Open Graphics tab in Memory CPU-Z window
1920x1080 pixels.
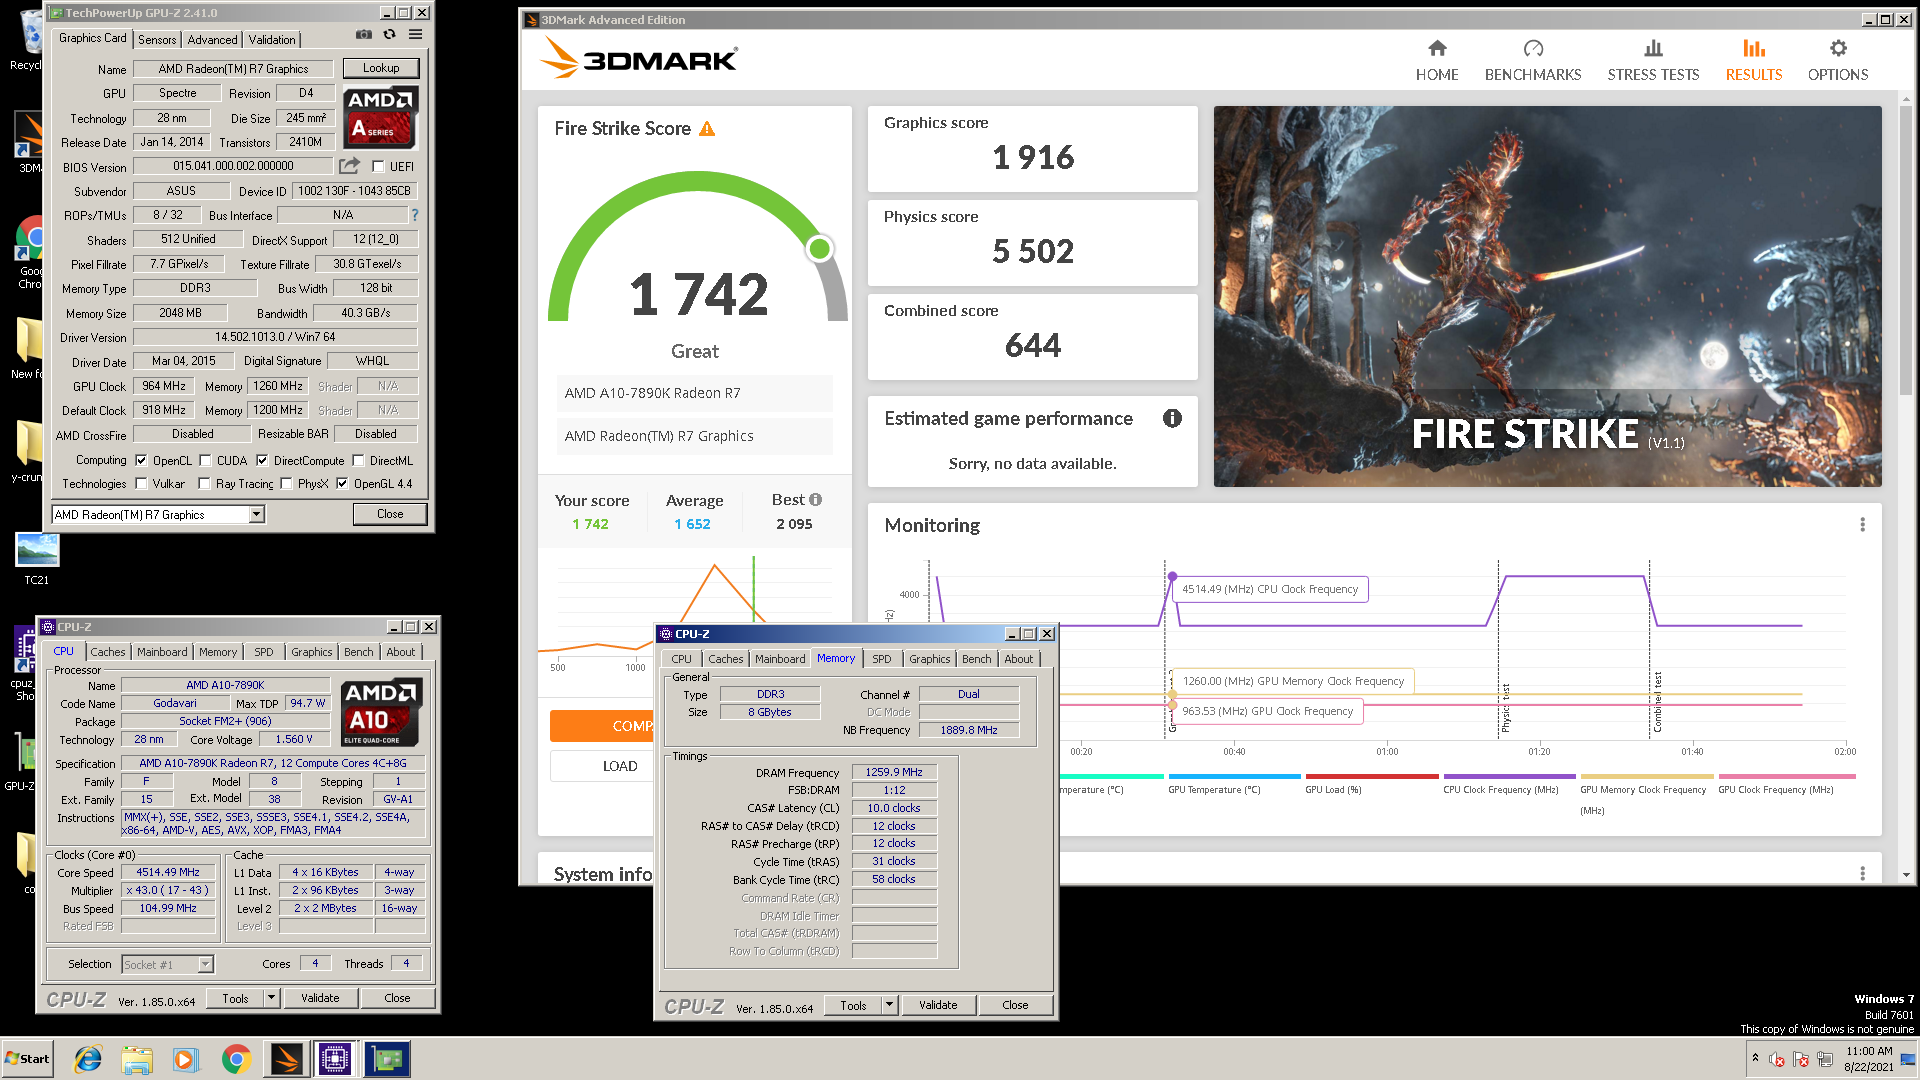(x=929, y=659)
